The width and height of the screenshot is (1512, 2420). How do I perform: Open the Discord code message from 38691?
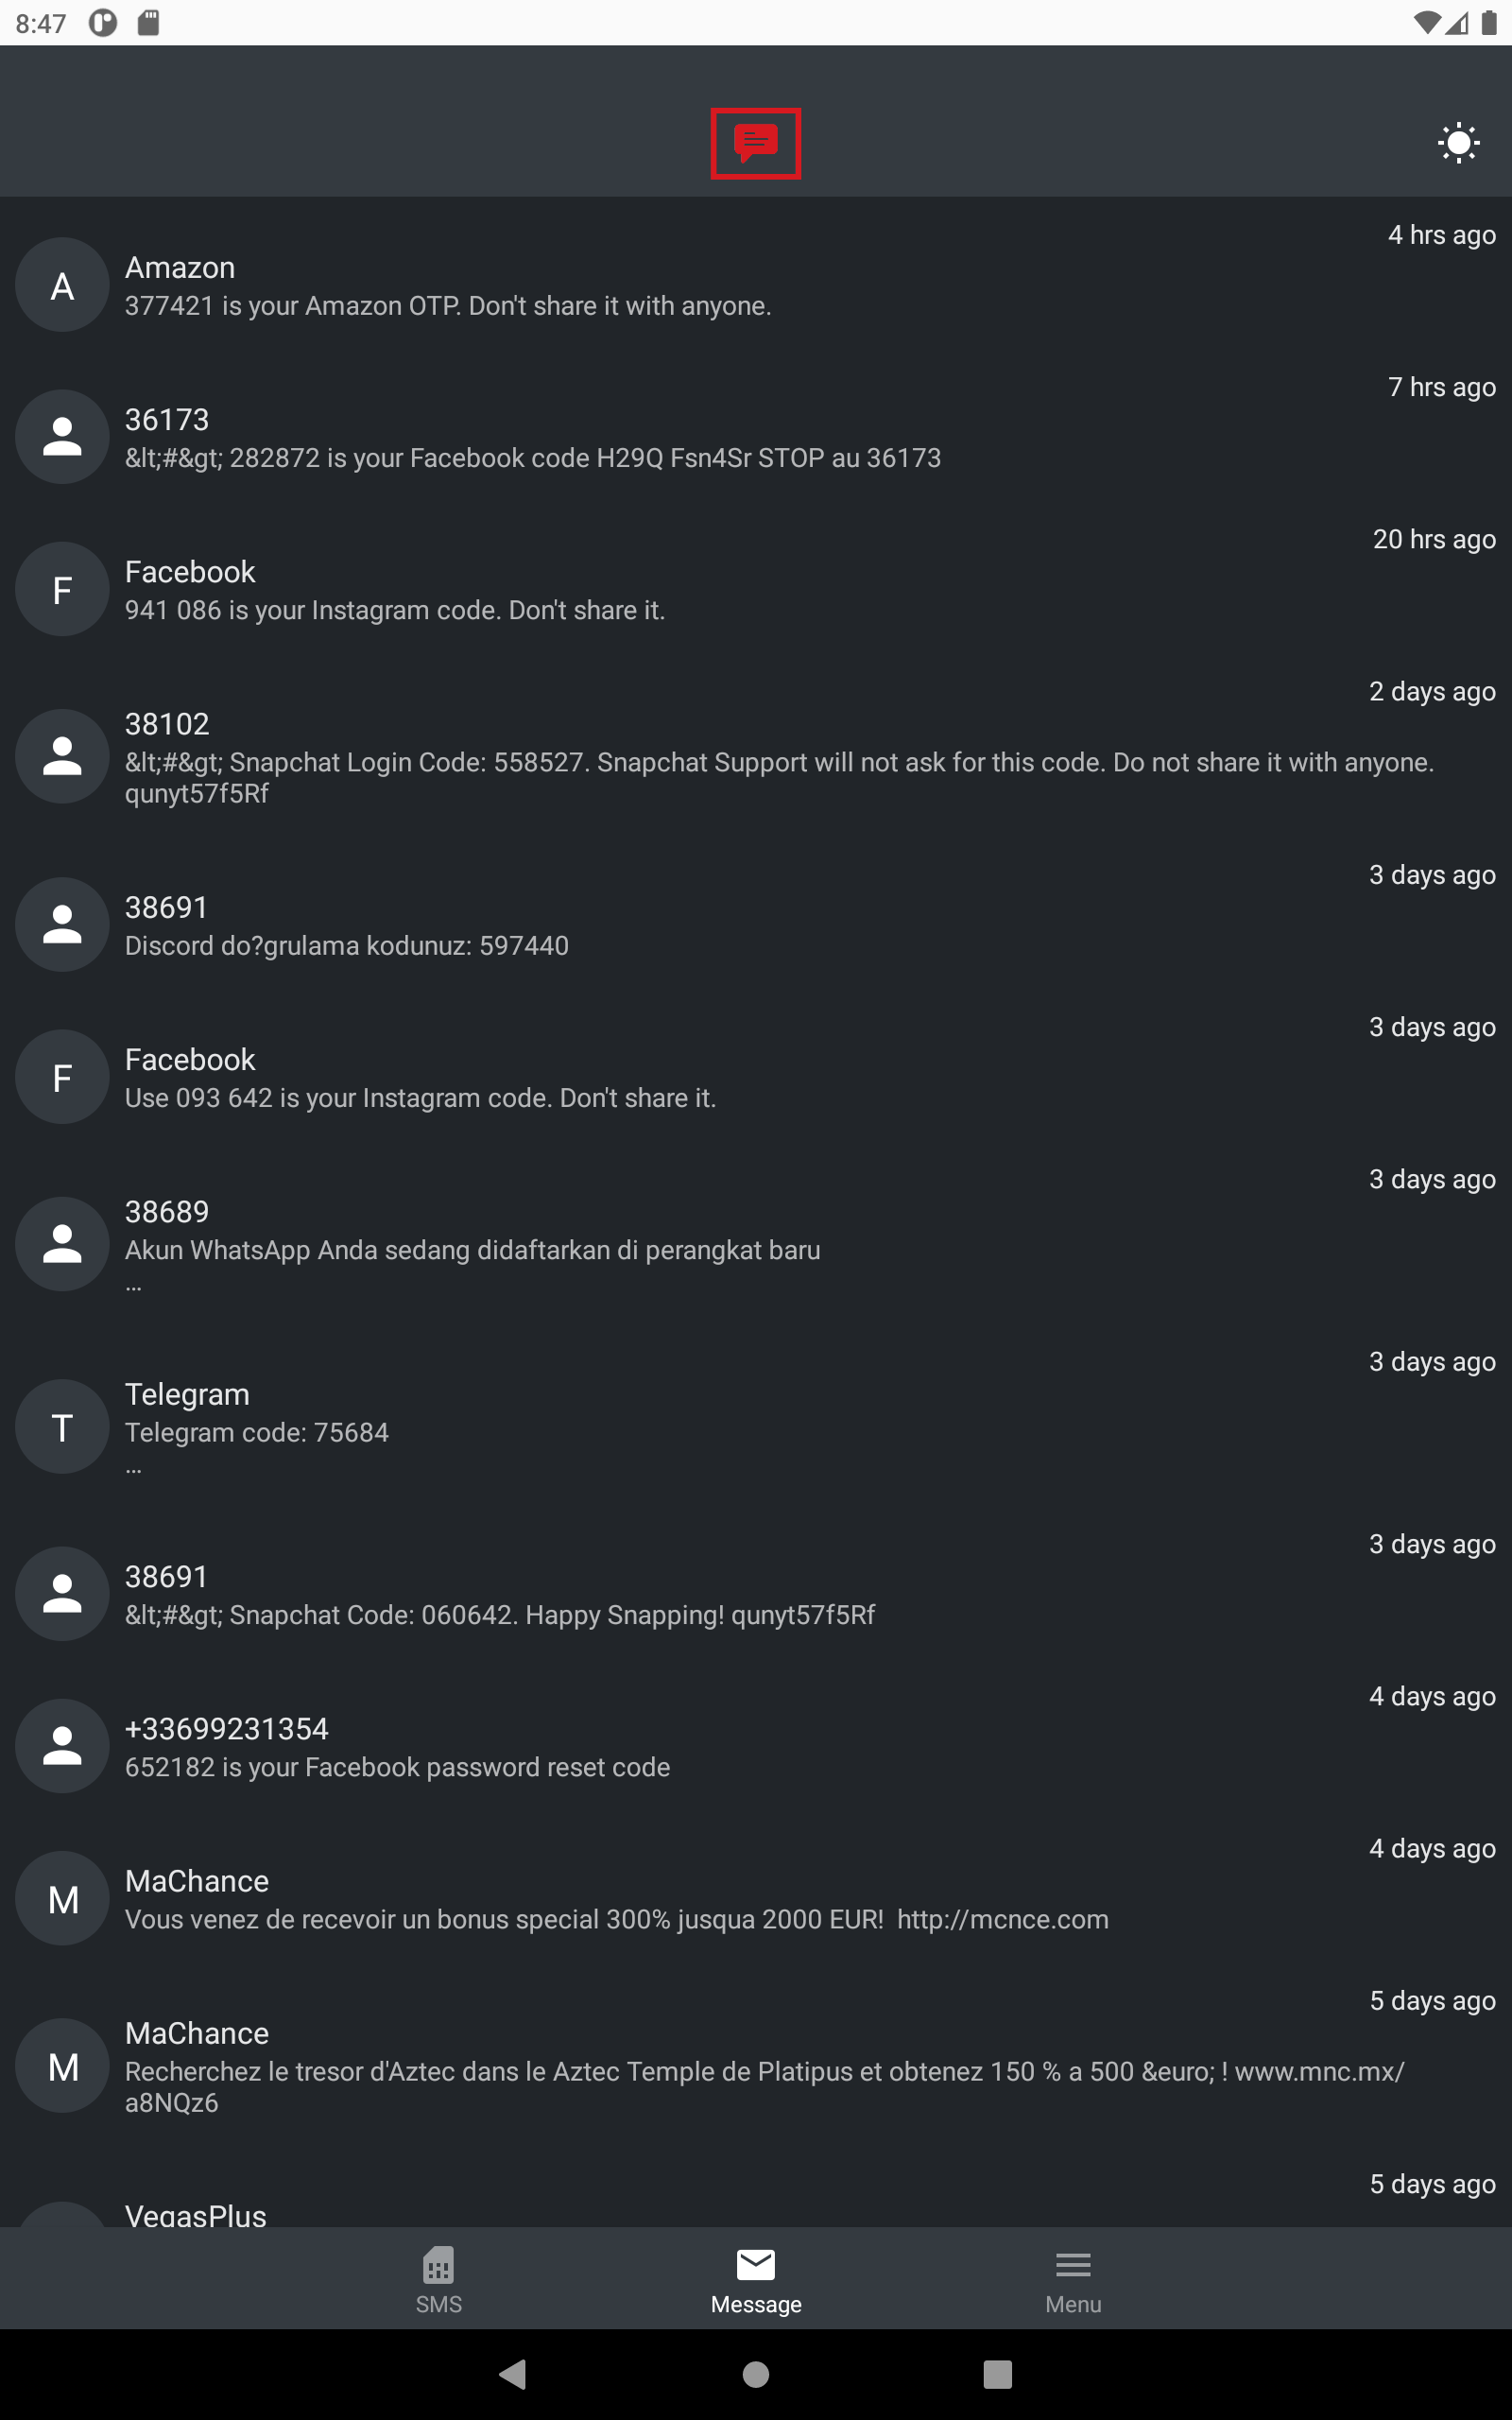[x=346, y=946]
